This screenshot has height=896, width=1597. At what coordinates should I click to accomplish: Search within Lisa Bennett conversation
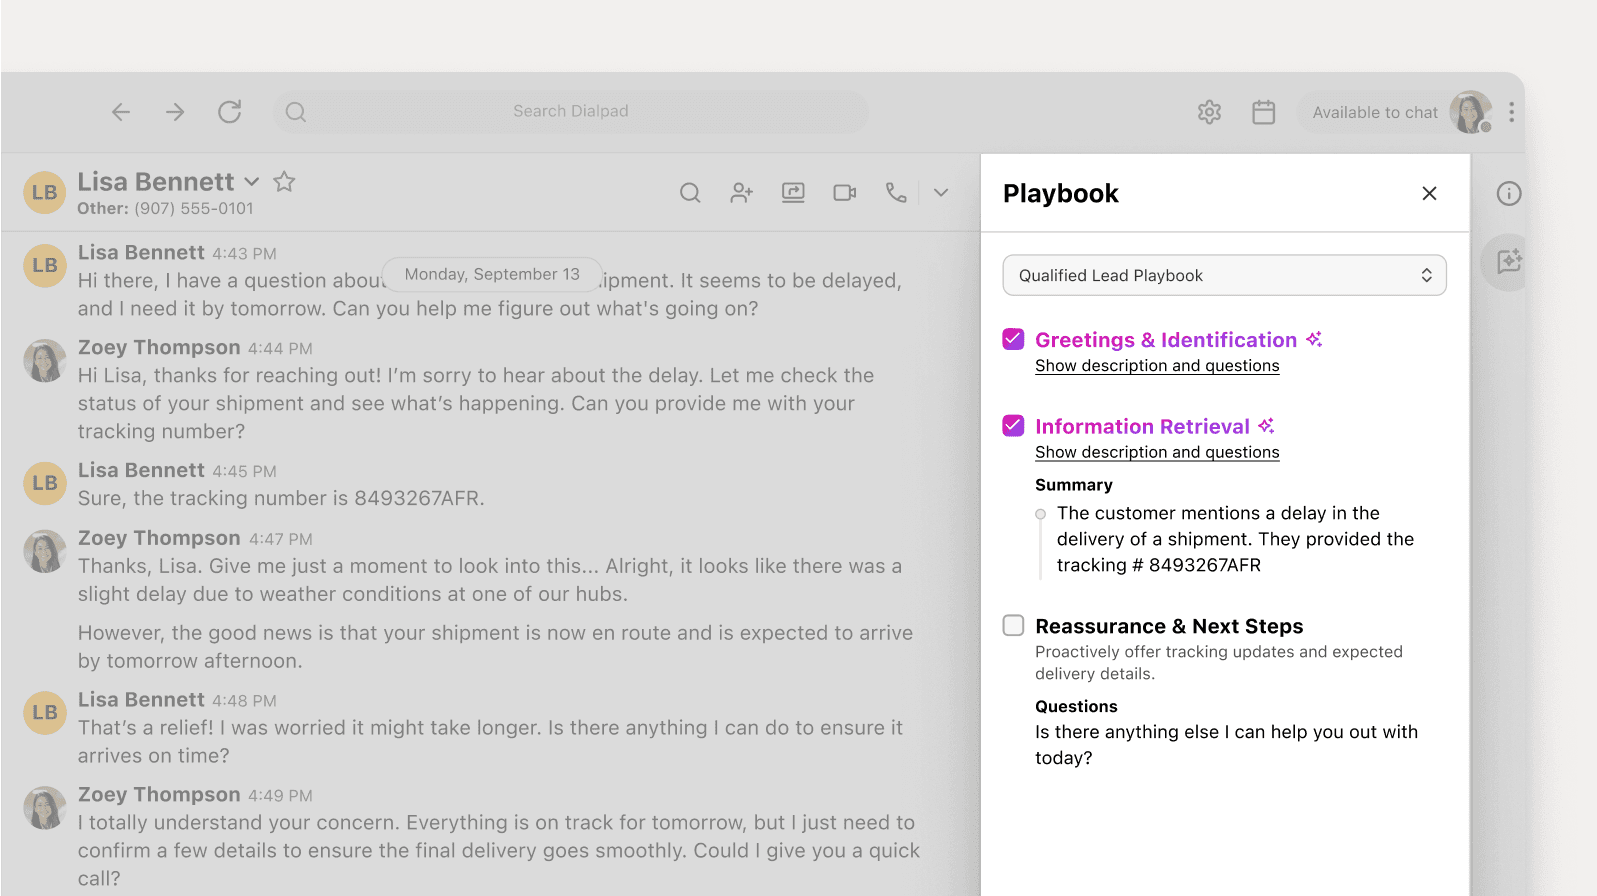pos(690,193)
